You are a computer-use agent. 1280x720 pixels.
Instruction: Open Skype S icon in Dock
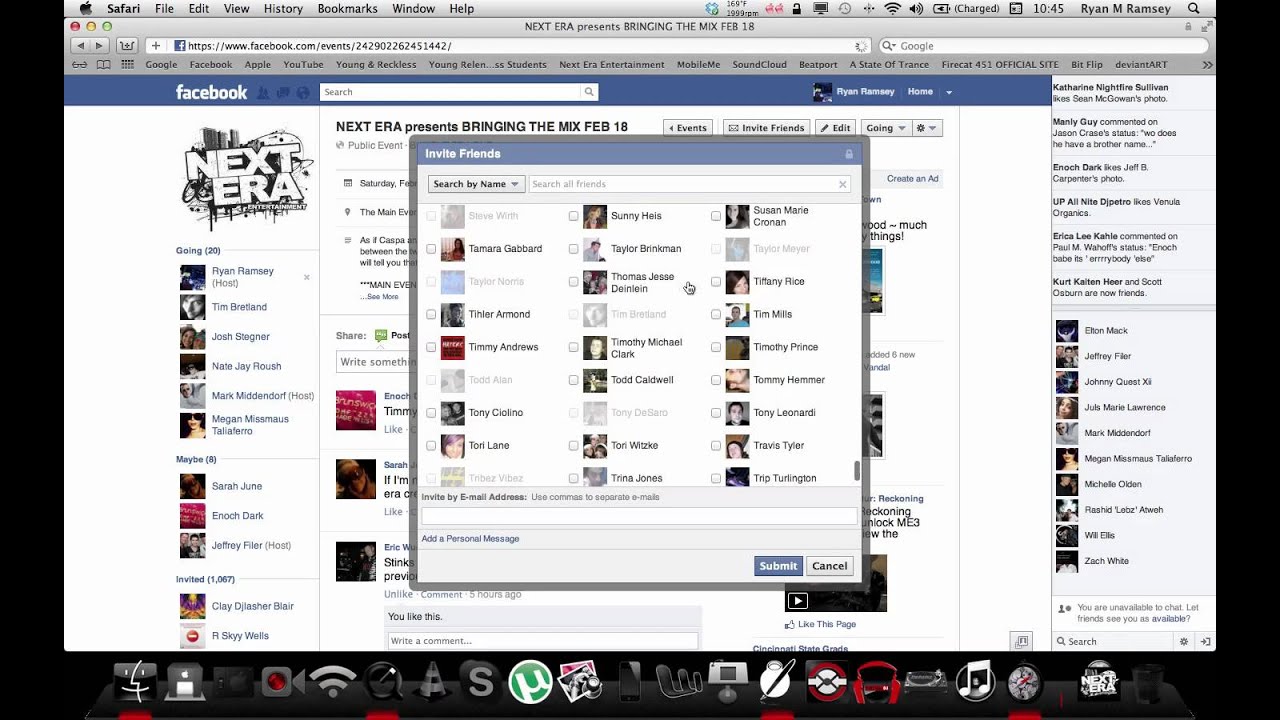tap(481, 683)
